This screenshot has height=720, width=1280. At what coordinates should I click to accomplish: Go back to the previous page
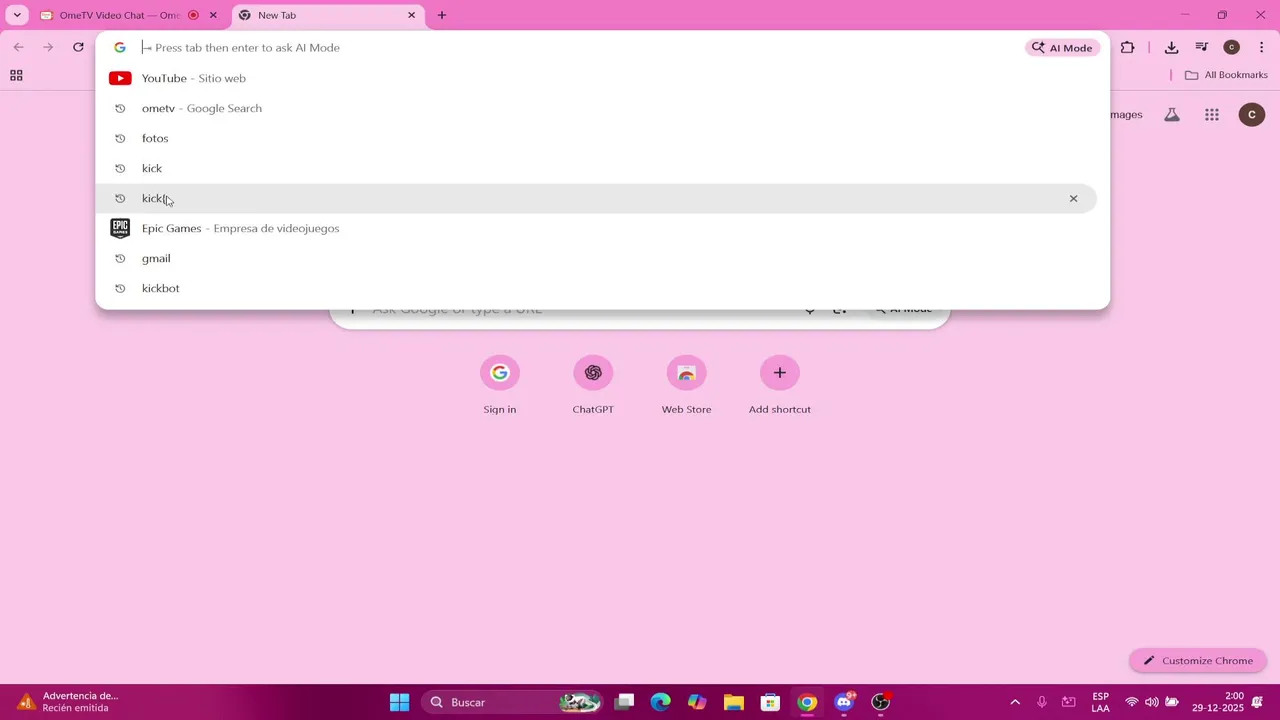(18, 47)
